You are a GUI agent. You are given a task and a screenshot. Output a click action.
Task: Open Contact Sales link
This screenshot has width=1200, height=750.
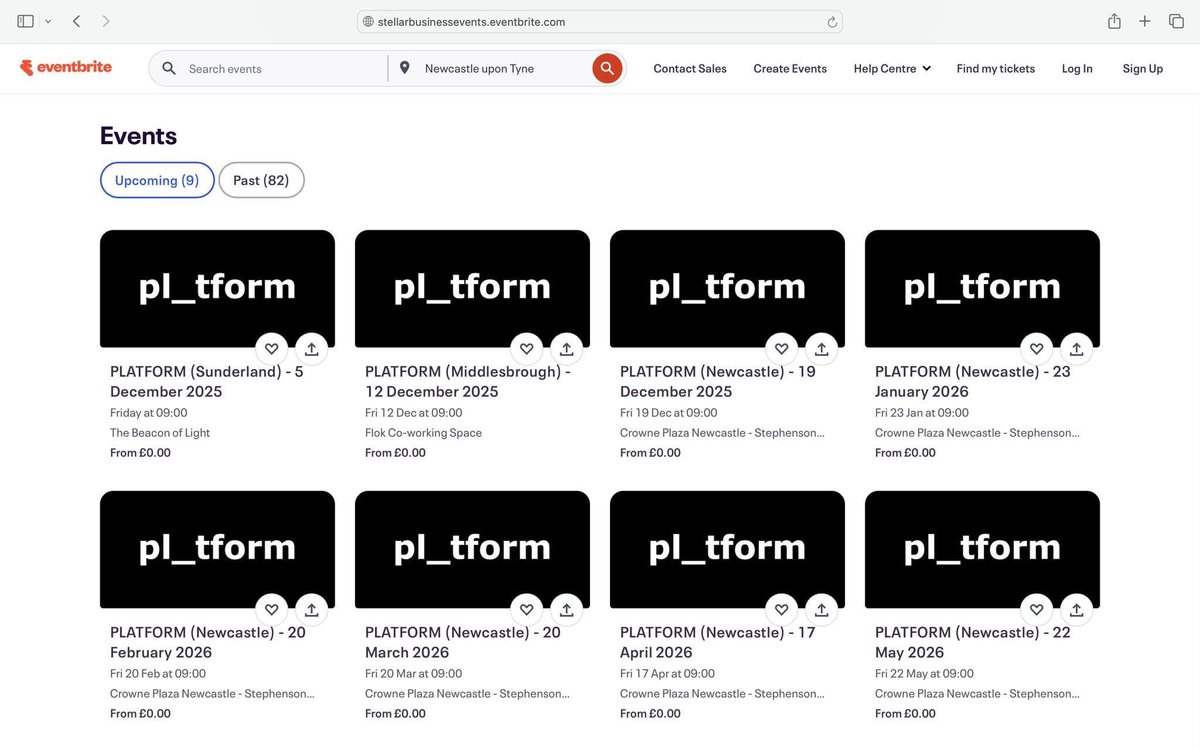point(690,68)
